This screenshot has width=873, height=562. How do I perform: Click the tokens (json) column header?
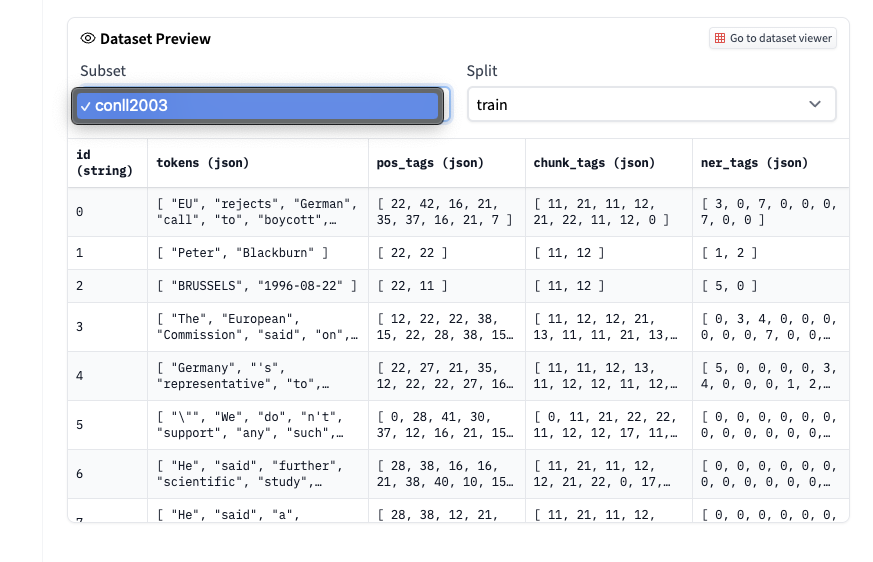click(x=258, y=163)
